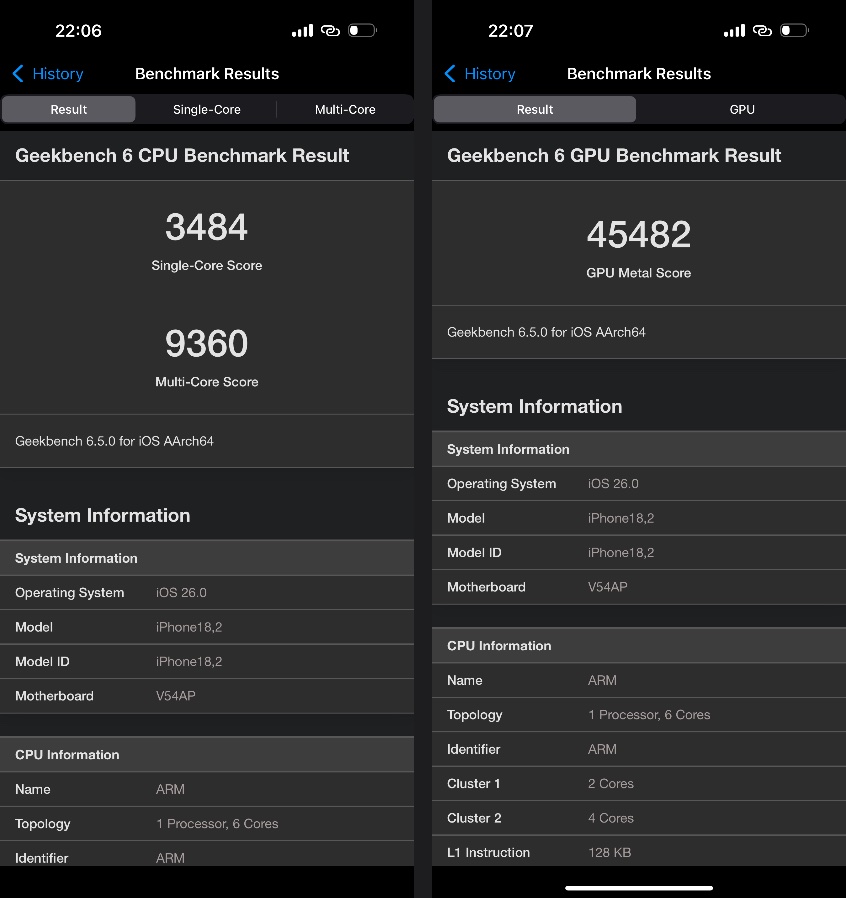
Task: Tap the back chevron on the CPU results screen
Action: click(x=18, y=74)
